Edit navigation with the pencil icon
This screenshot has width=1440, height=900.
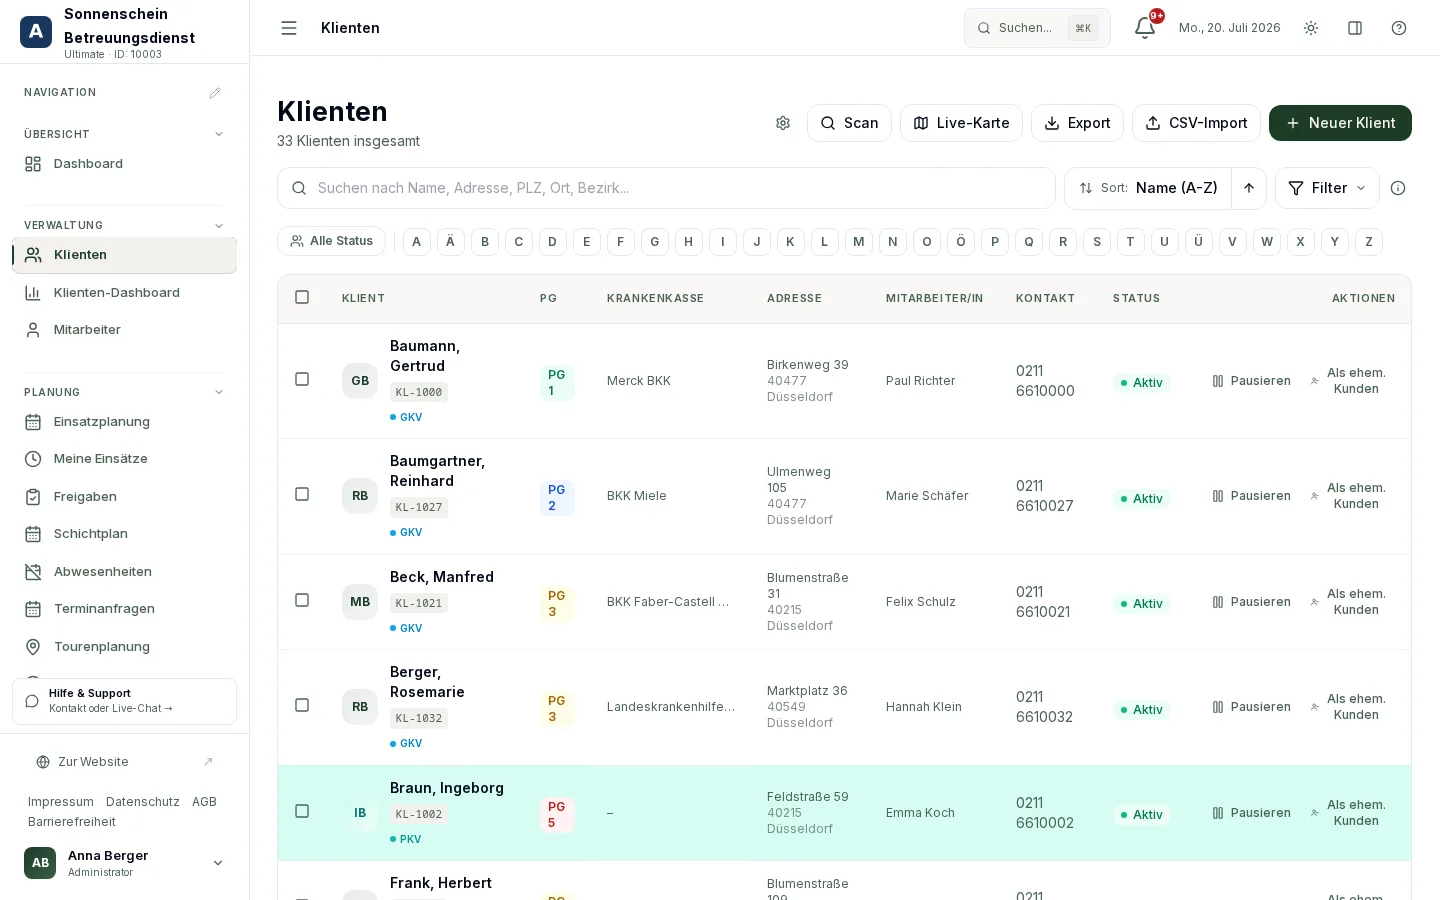click(x=215, y=93)
